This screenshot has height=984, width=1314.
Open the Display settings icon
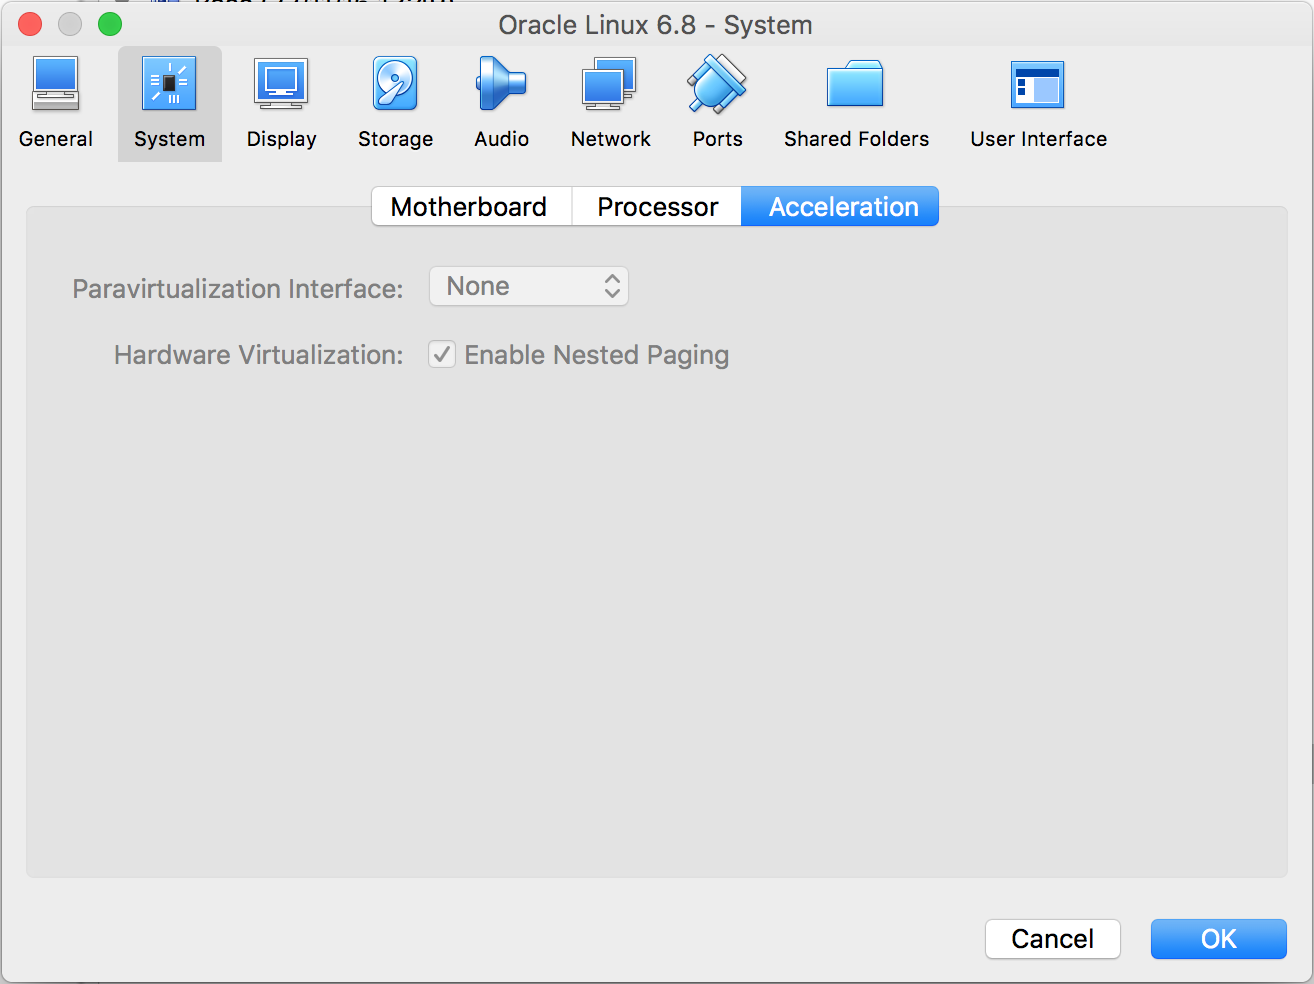tap(280, 100)
